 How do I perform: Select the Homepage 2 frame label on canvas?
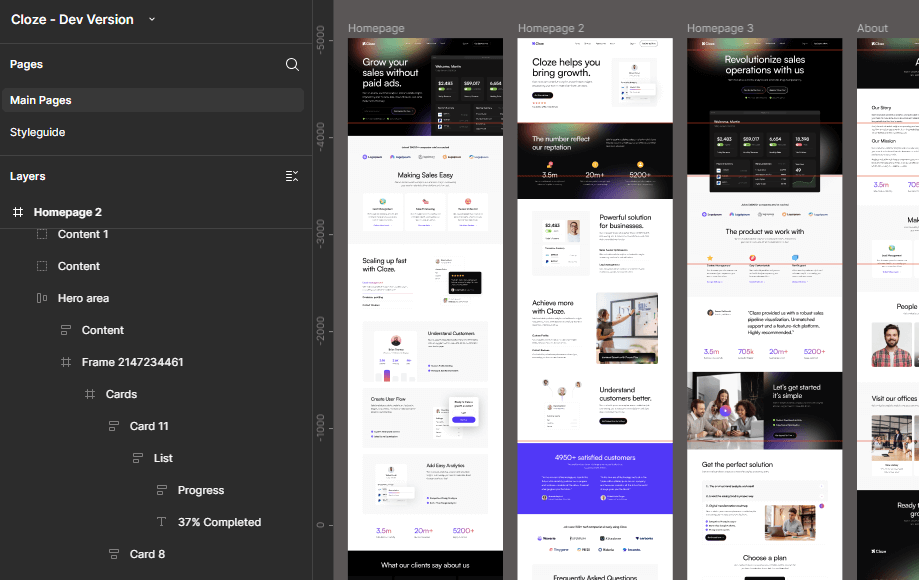click(551, 28)
